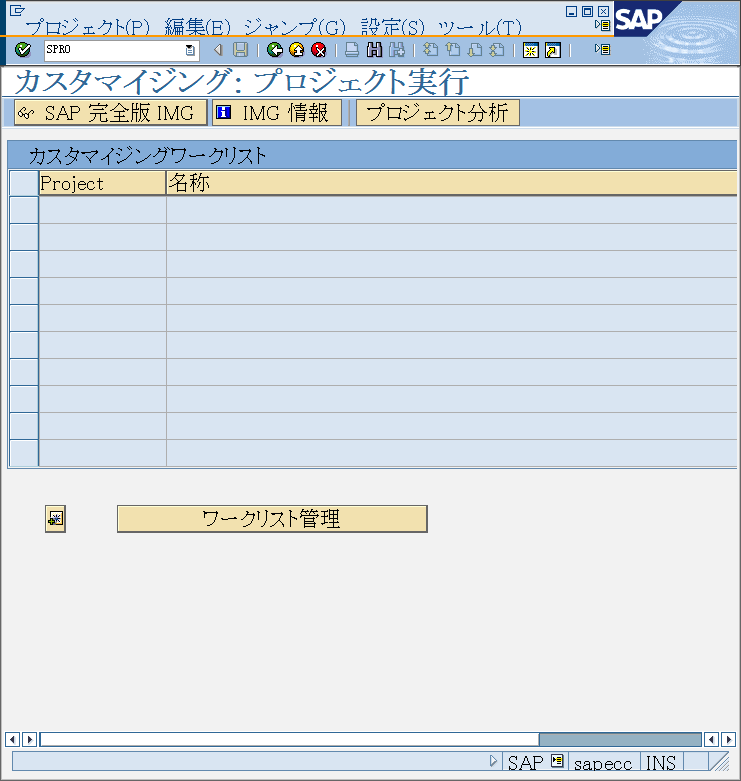Click the red Cancel icon

click(x=319, y=50)
